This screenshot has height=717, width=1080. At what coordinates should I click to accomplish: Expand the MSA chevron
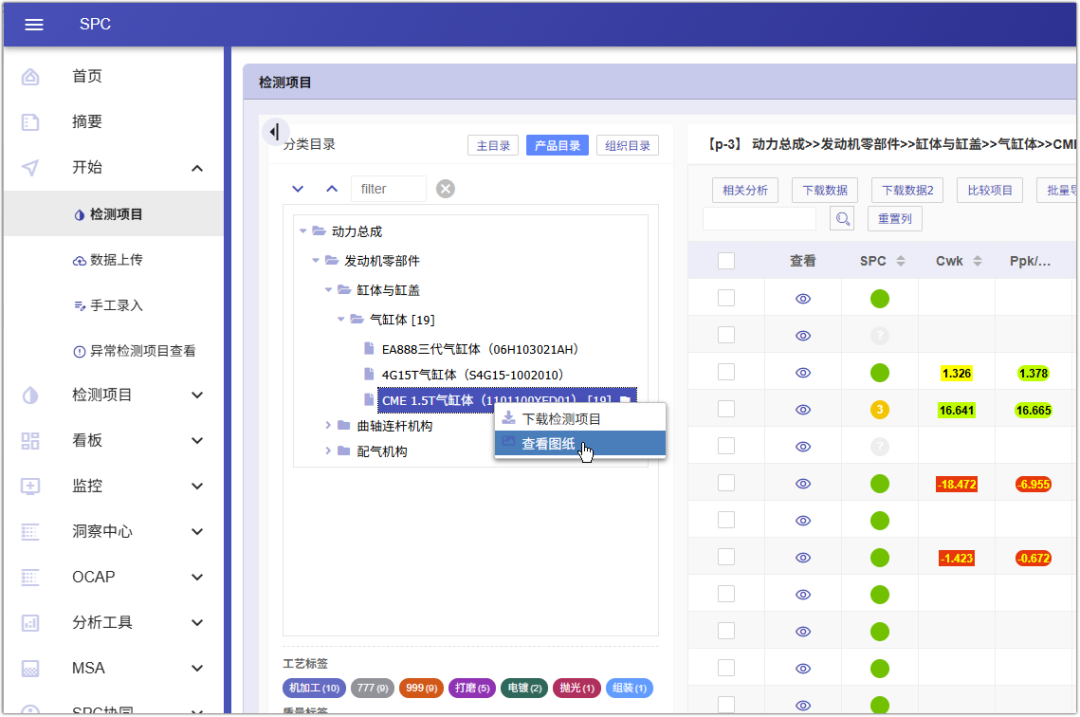click(x=197, y=668)
